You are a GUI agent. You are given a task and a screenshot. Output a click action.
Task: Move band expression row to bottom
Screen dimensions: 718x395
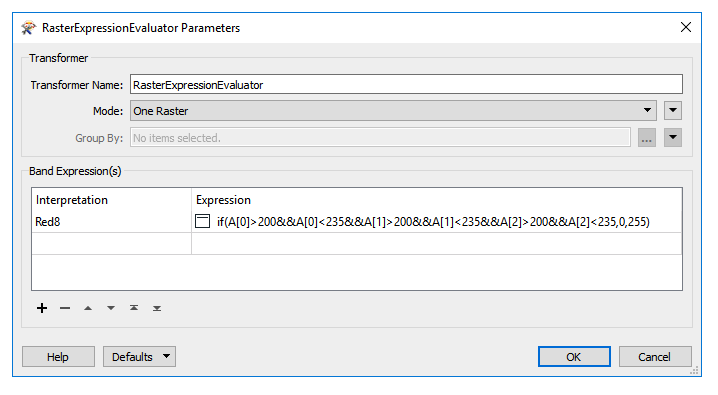(157, 308)
